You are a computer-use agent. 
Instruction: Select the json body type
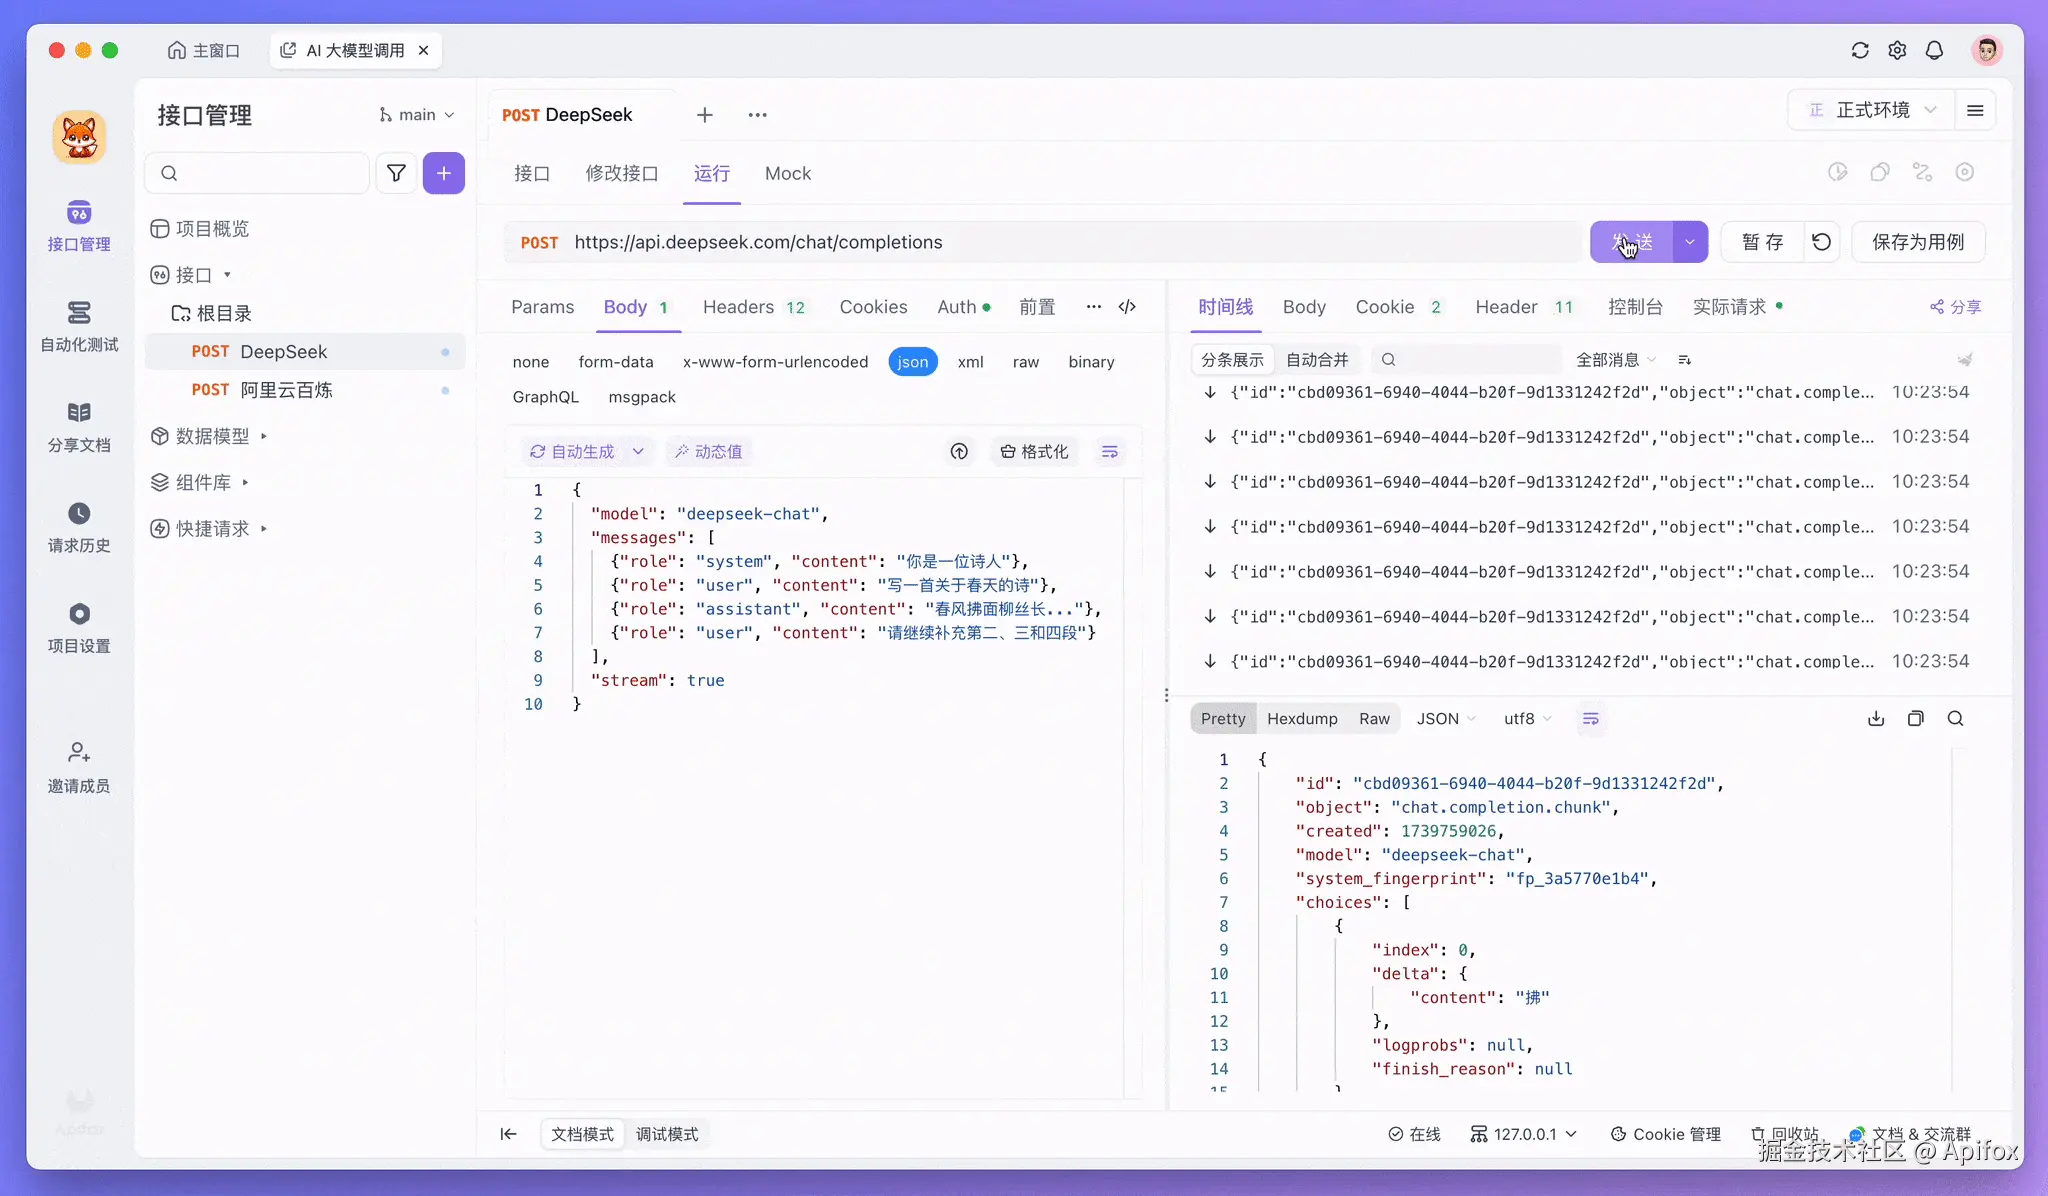click(912, 362)
